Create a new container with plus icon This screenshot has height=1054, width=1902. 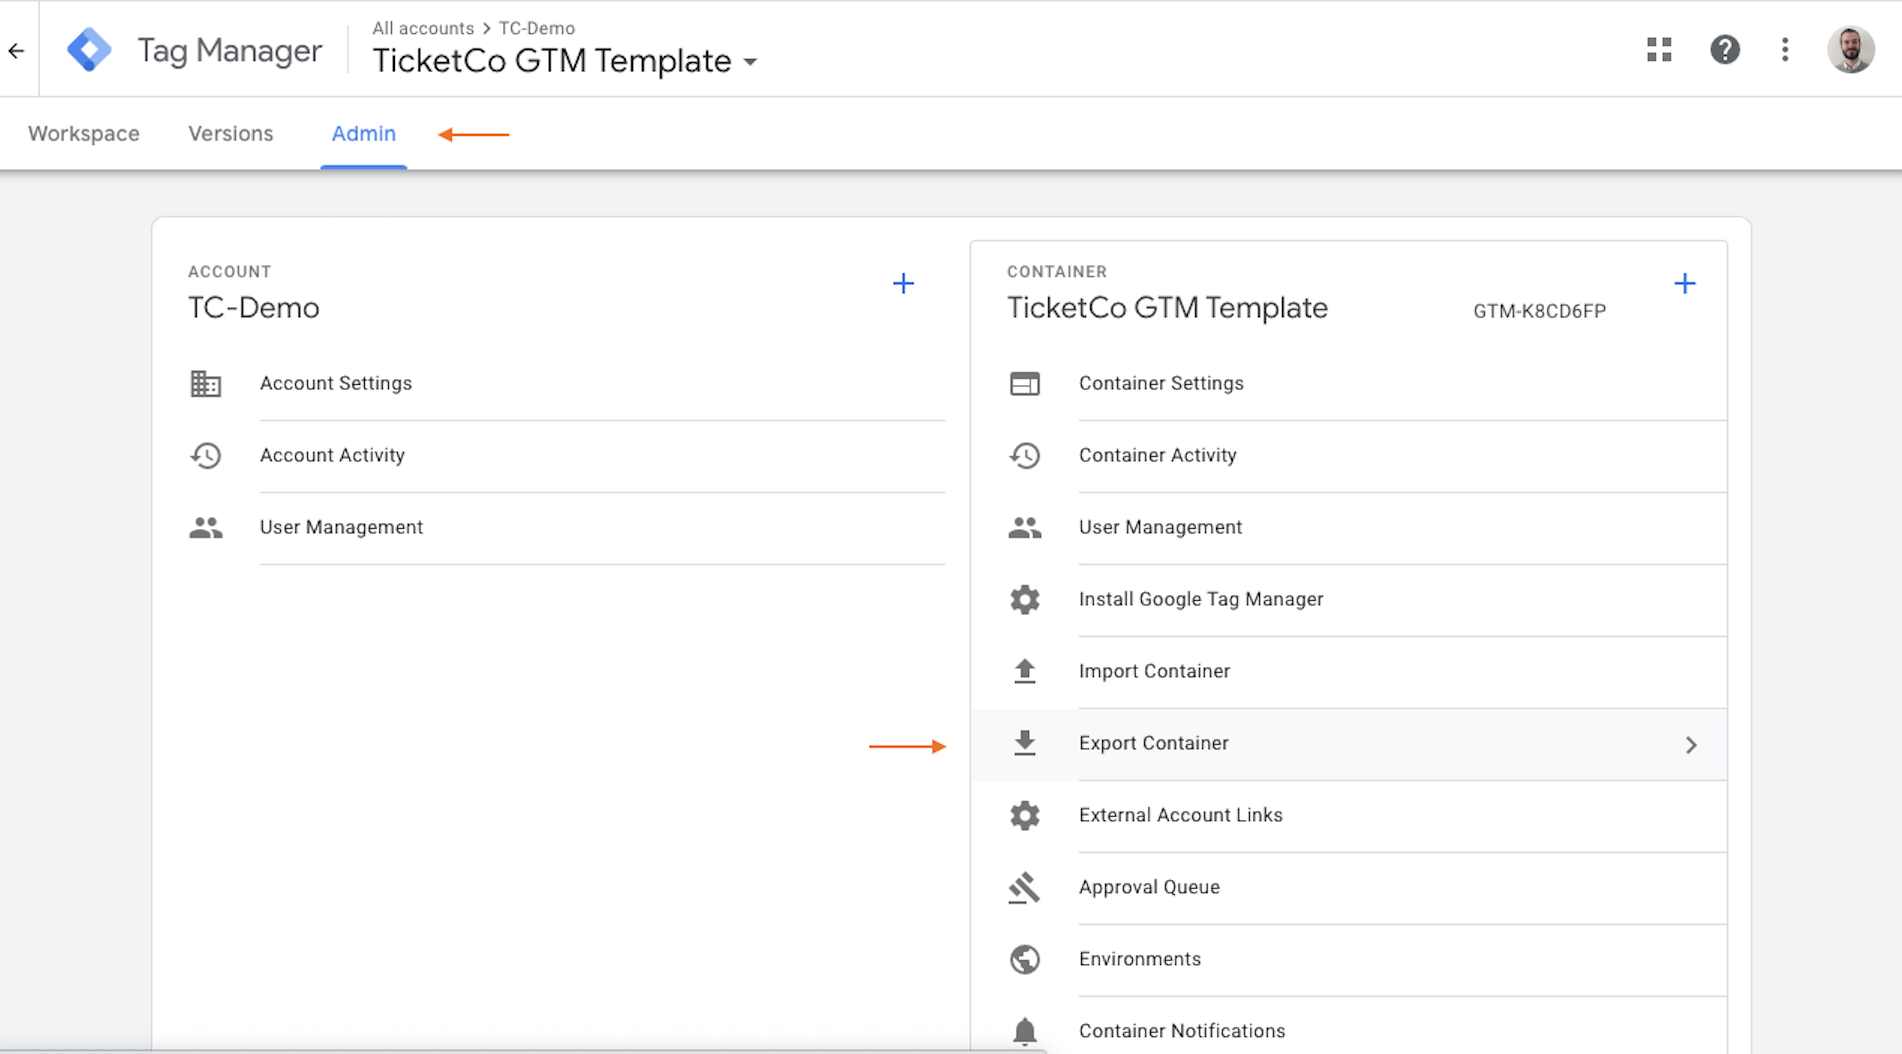pyautogui.click(x=1685, y=284)
